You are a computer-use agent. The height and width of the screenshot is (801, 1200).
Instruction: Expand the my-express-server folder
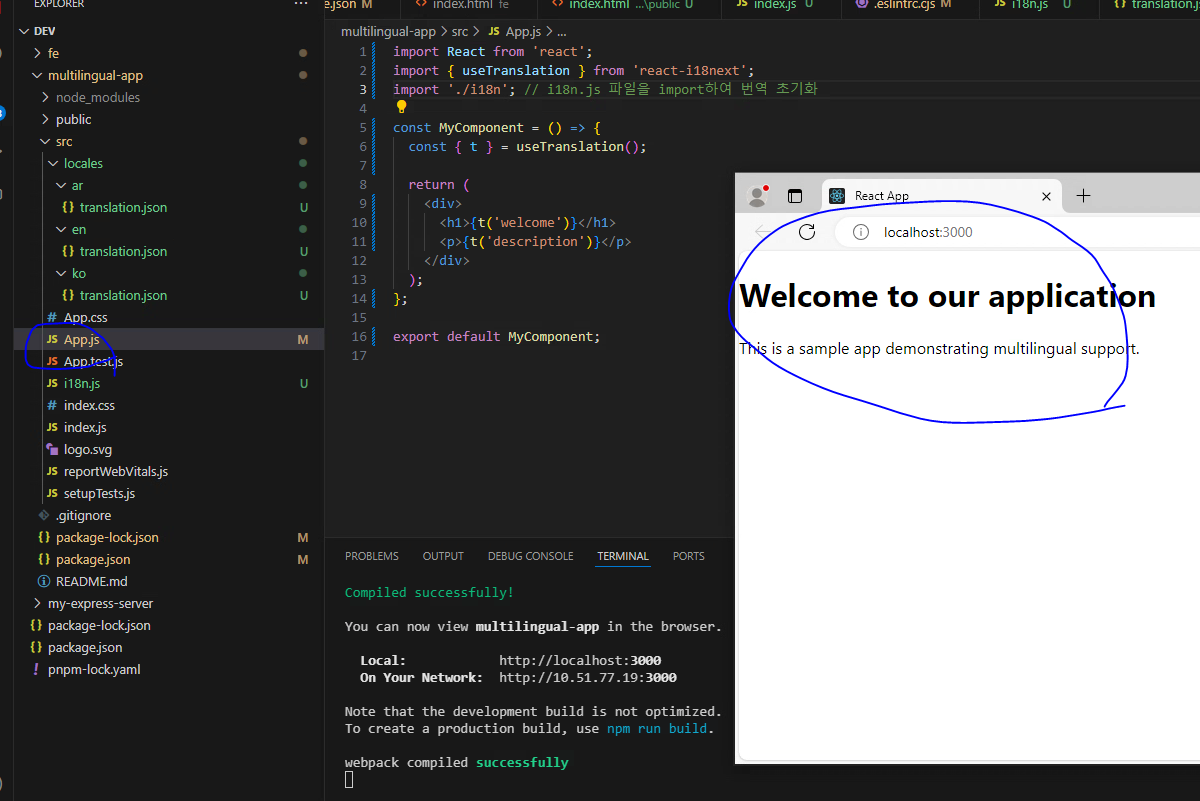pyautogui.click(x=38, y=603)
